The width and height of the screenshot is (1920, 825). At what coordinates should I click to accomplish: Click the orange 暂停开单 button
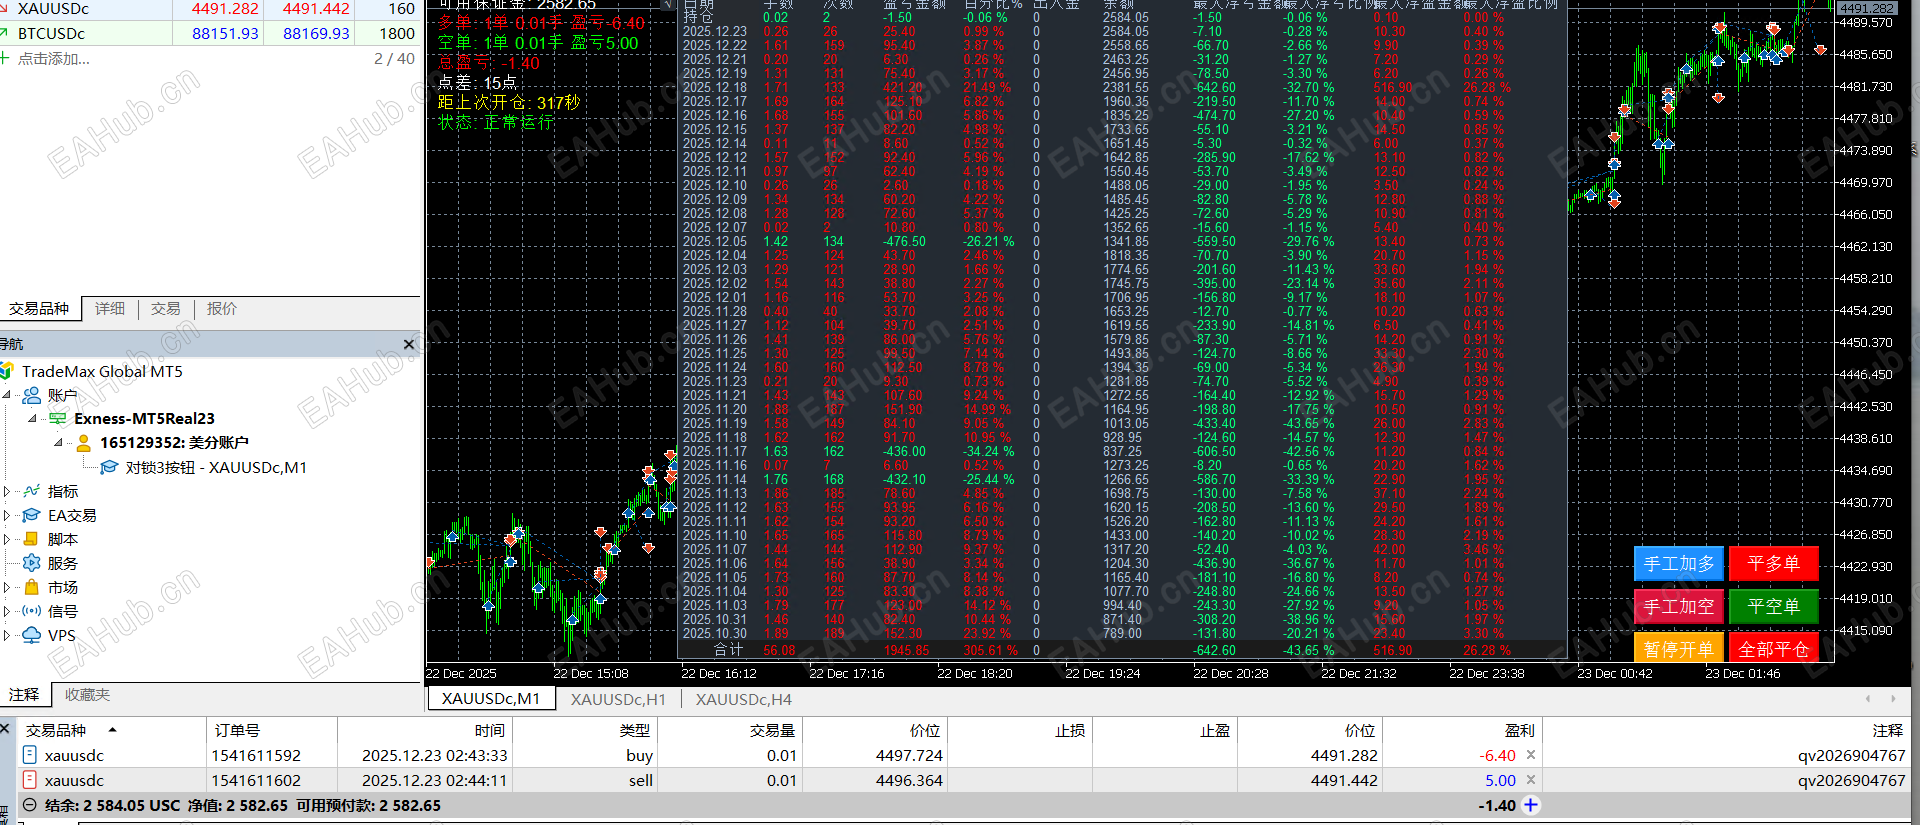(1678, 648)
